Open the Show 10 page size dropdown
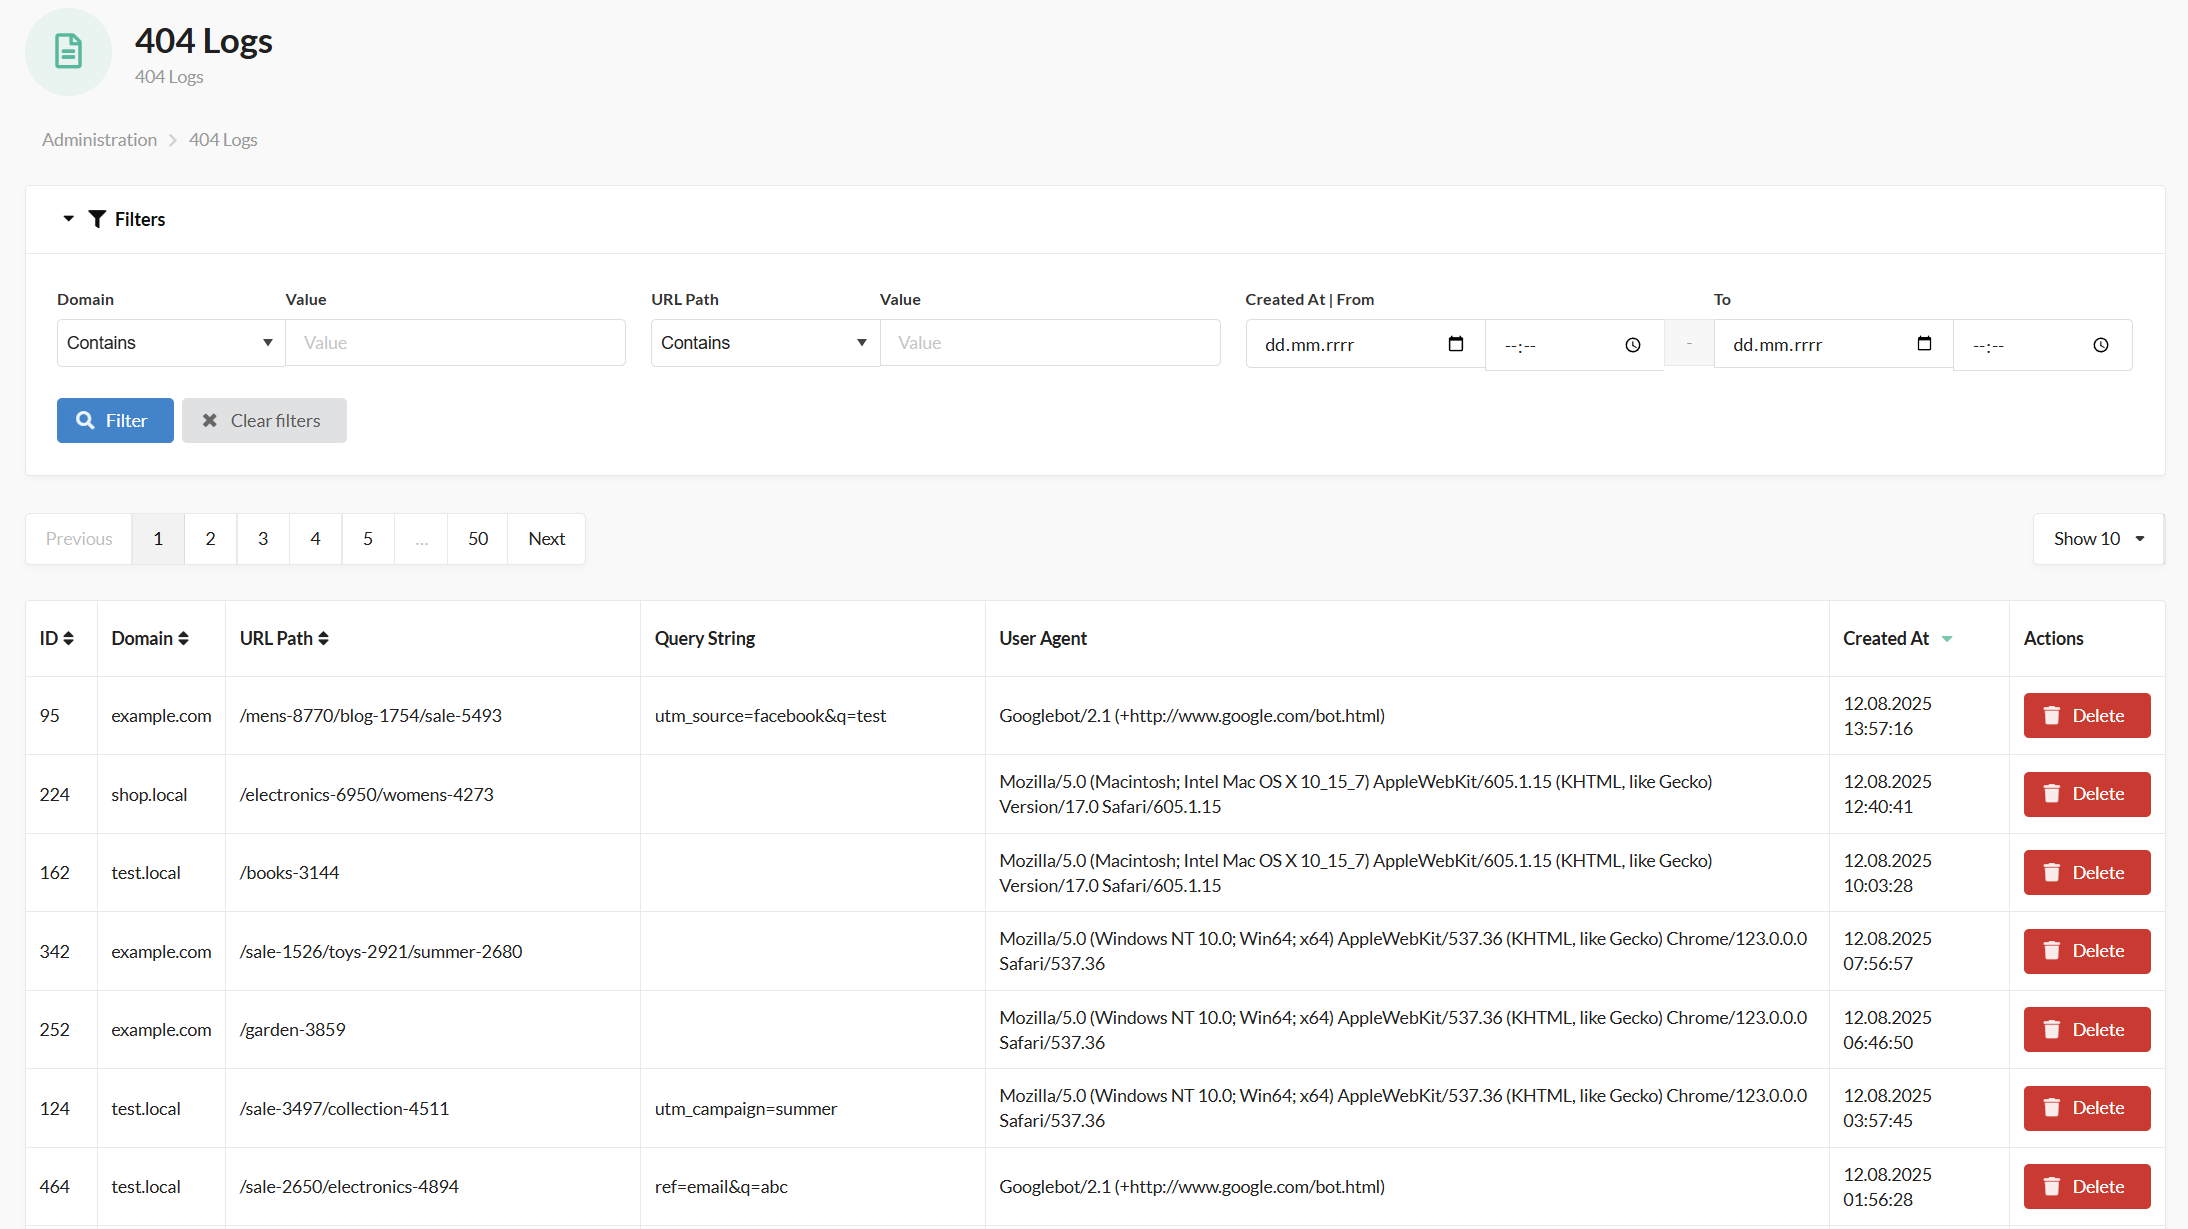 (x=2098, y=539)
